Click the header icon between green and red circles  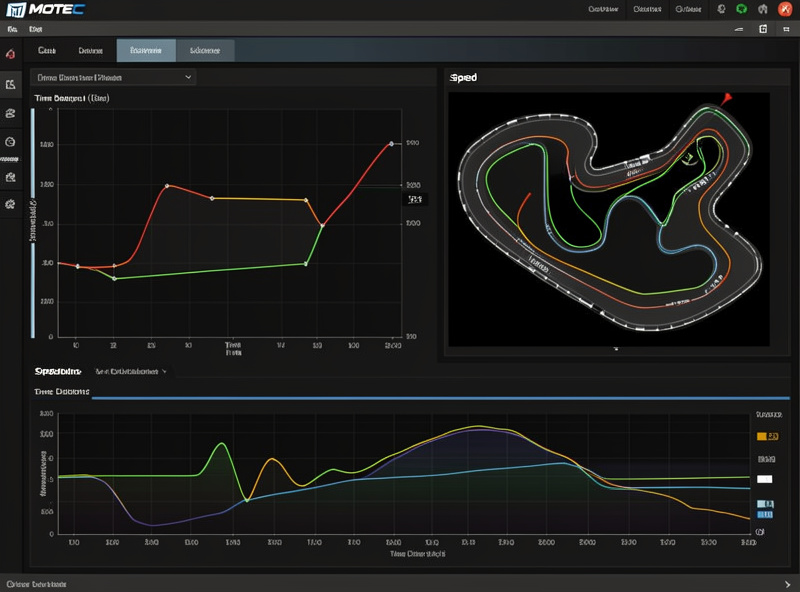click(x=763, y=9)
